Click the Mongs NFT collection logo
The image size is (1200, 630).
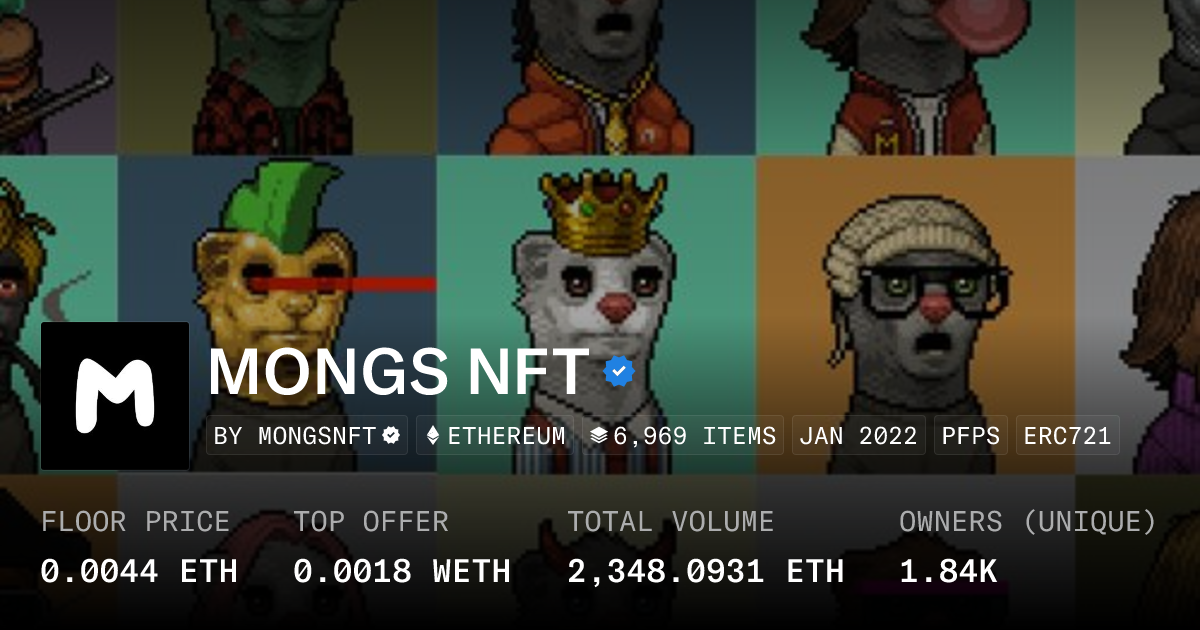[115, 396]
